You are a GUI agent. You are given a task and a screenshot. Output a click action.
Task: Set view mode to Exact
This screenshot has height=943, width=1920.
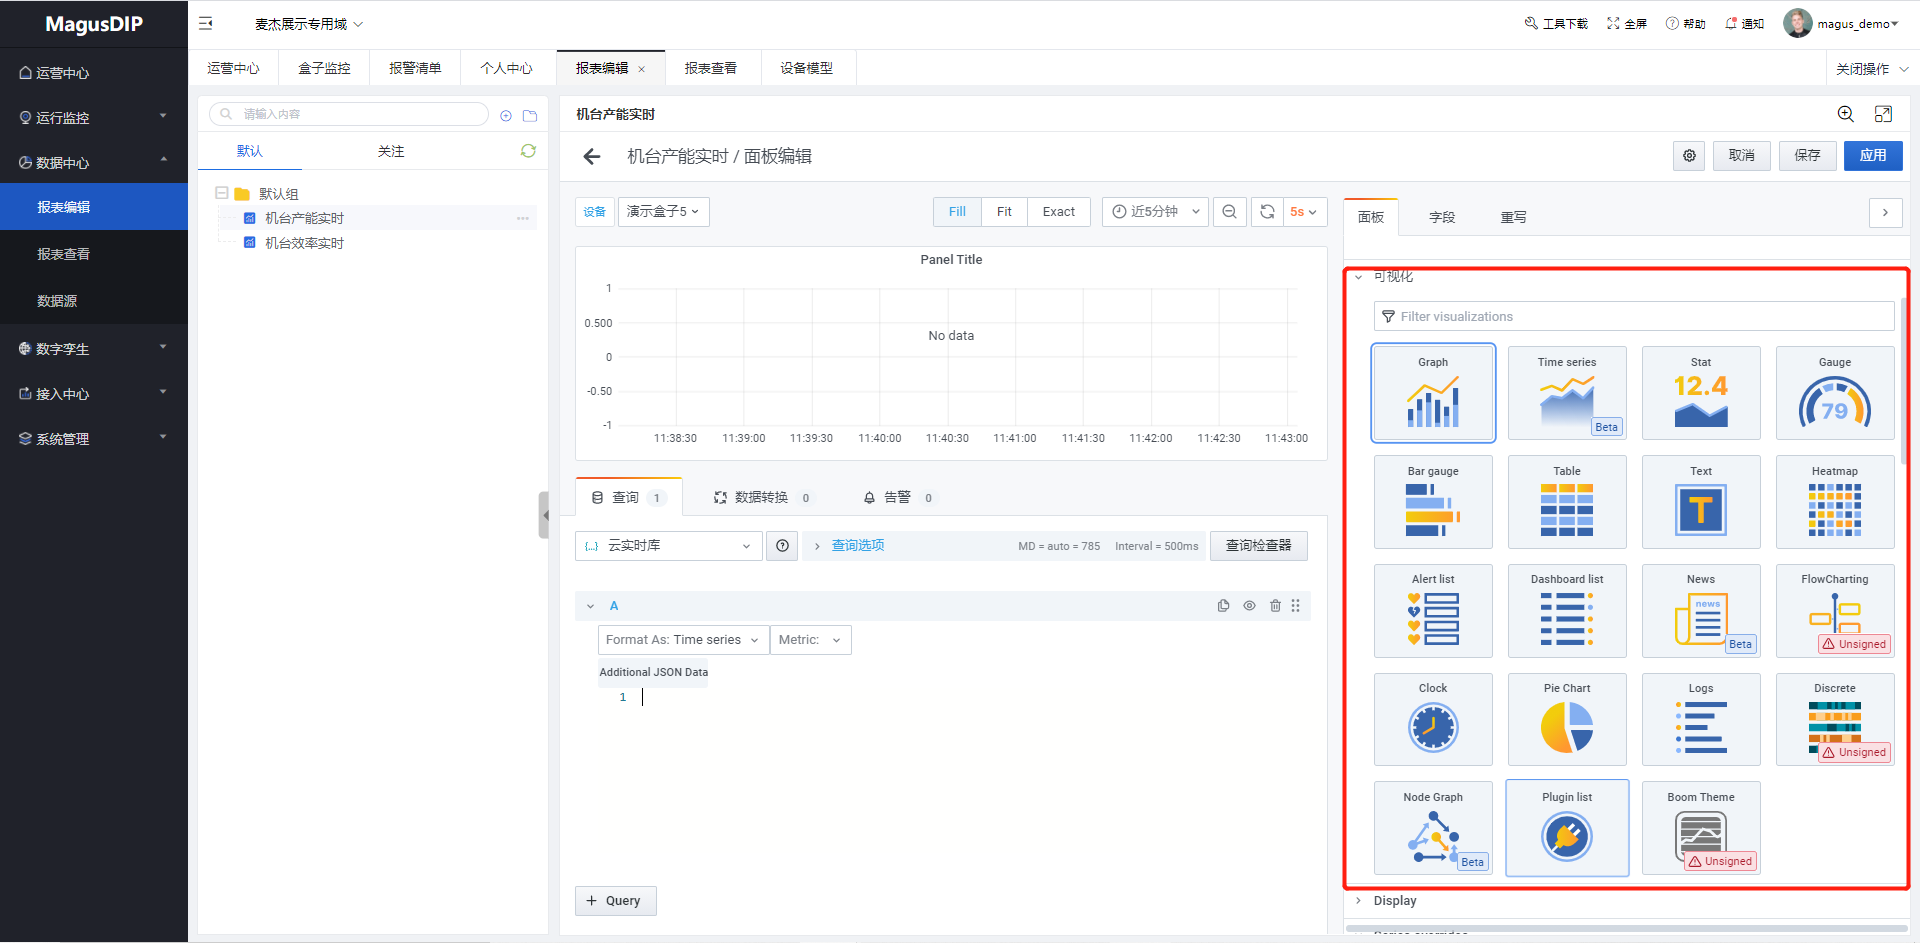pos(1058,212)
